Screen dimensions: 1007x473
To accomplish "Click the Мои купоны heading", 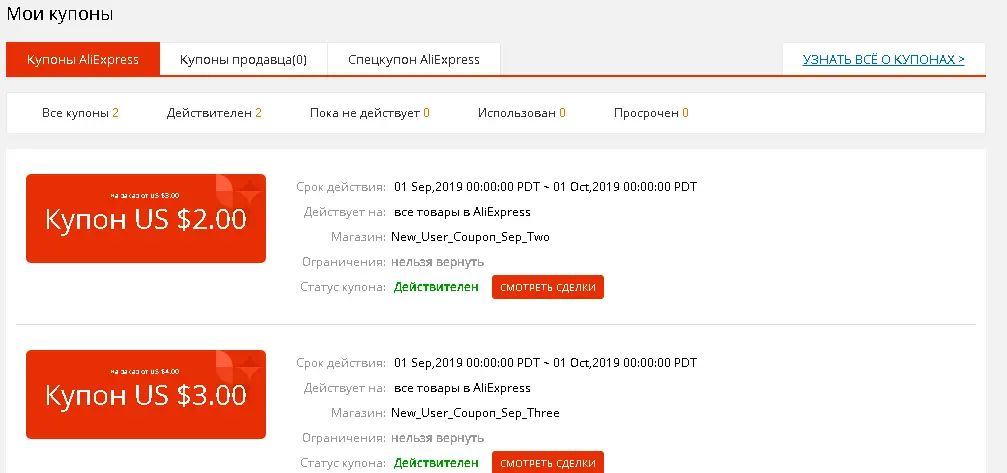I will (60, 14).
